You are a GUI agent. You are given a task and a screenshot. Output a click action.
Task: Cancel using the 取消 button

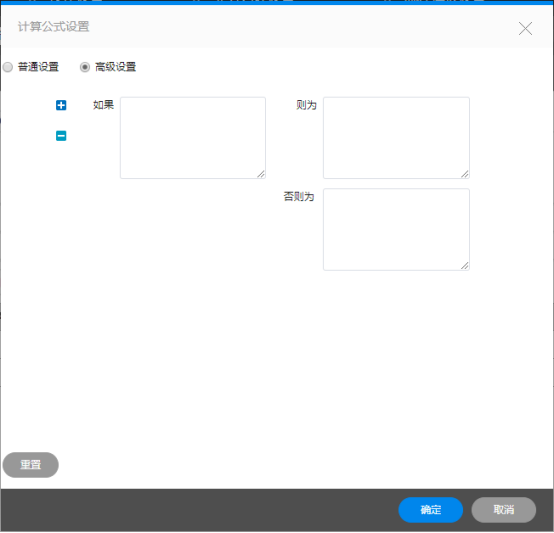coord(504,510)
